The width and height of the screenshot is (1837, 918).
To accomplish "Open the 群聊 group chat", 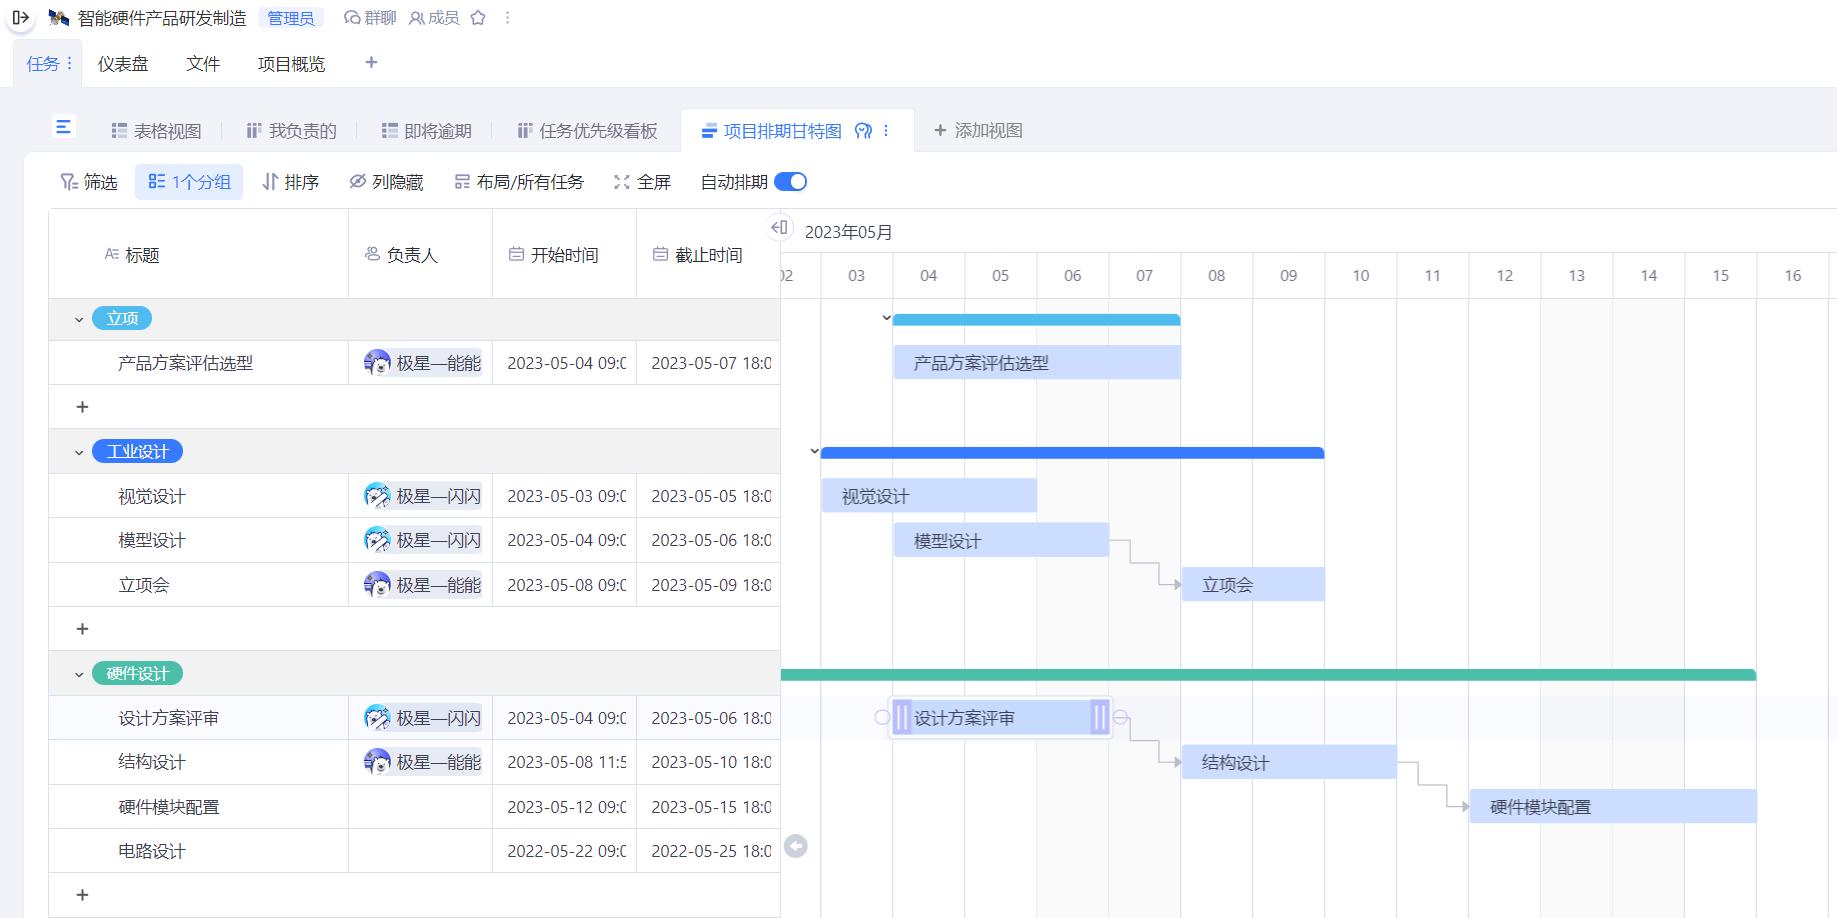I will pos(371,17).
